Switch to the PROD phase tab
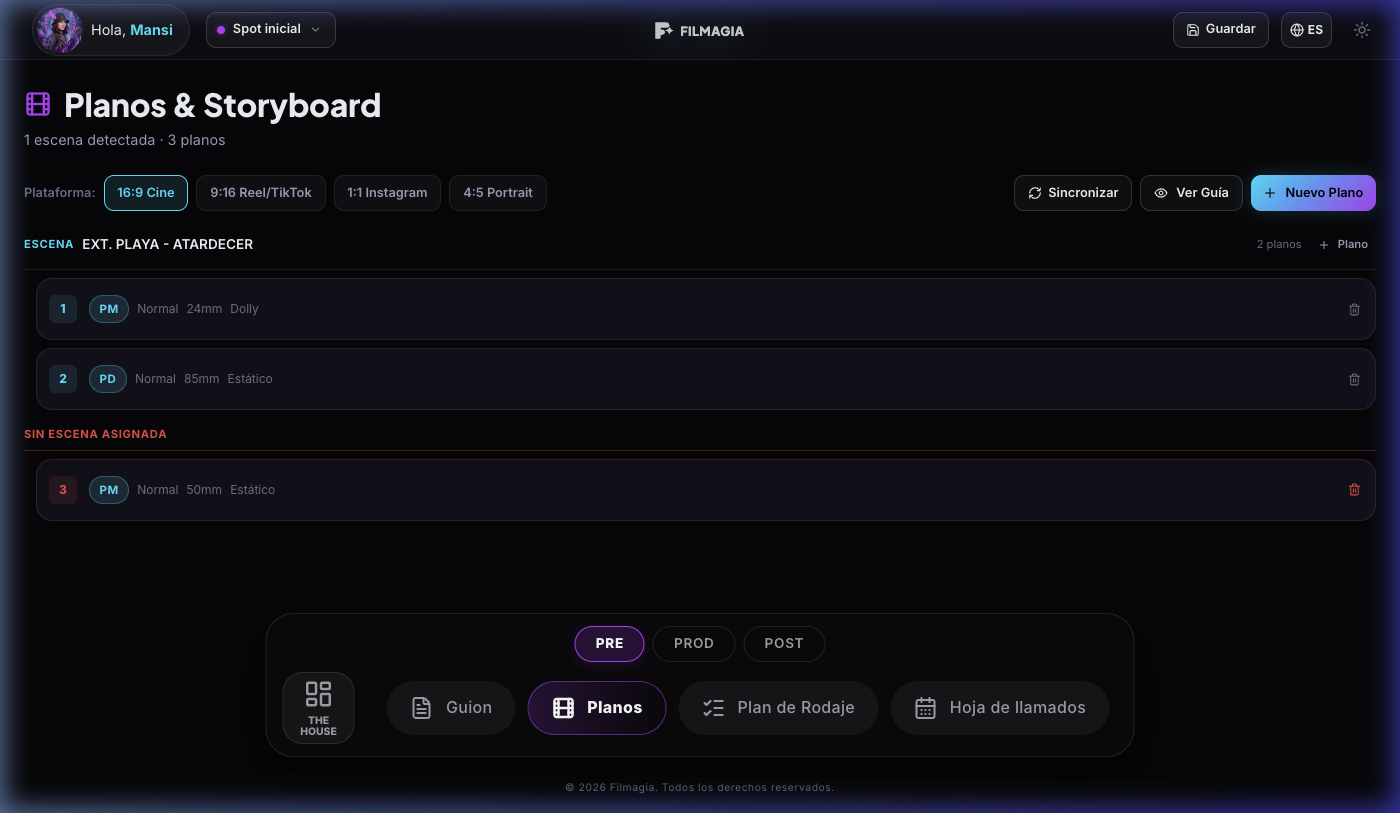The width and height of the screenshot is (1400, 813). click(693, 643)
